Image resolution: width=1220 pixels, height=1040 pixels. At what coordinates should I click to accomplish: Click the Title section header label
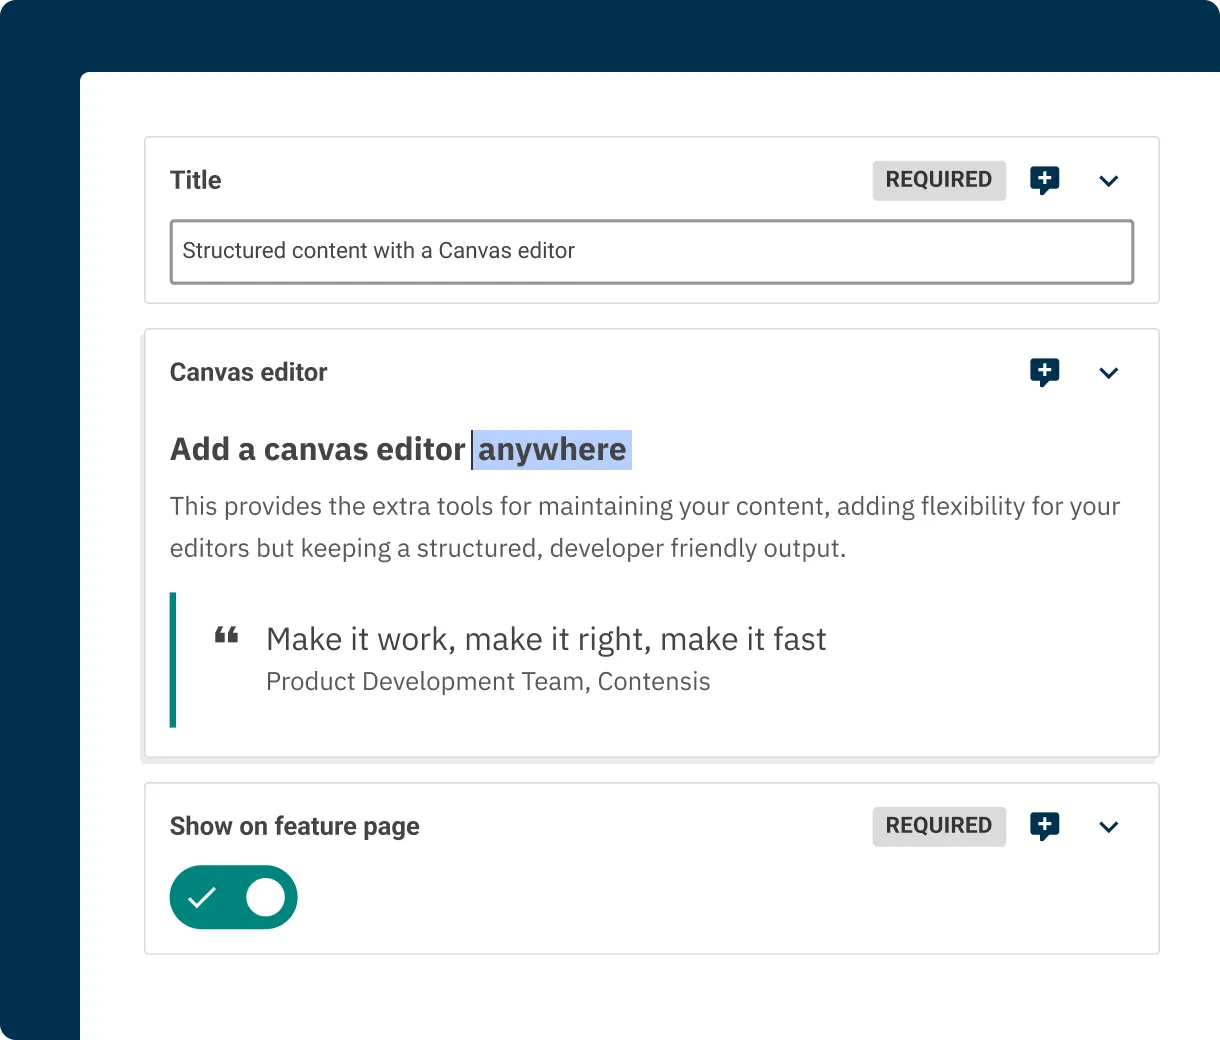pos(195,180)
